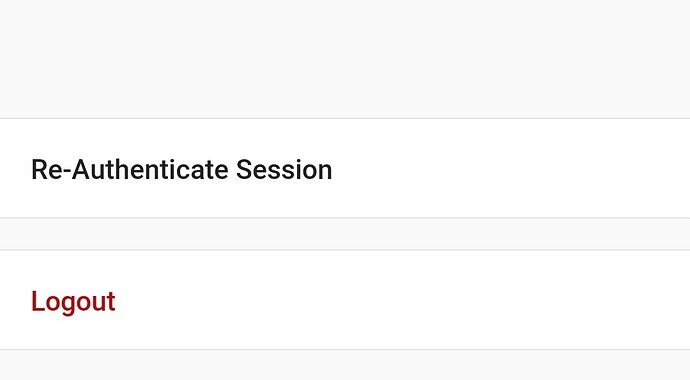Select the entry above Logout
The height and width of the screenshot is (380, 690).
click(x=345, y=168)
